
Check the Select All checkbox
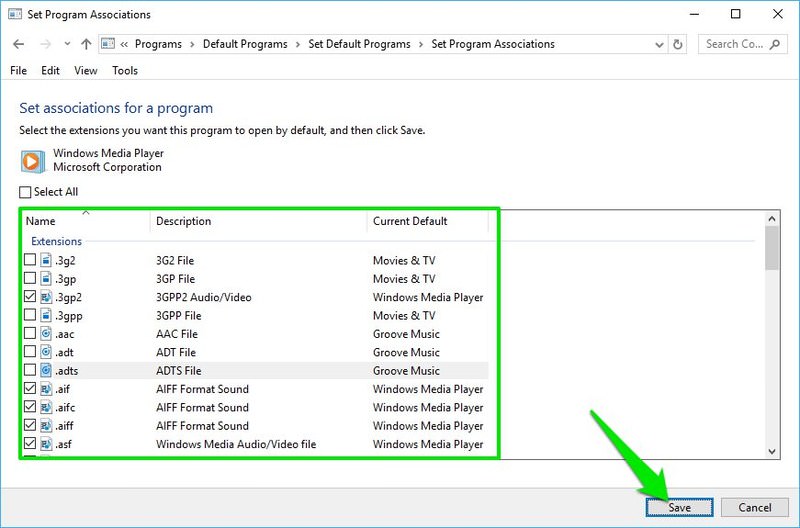pos(25,192)
